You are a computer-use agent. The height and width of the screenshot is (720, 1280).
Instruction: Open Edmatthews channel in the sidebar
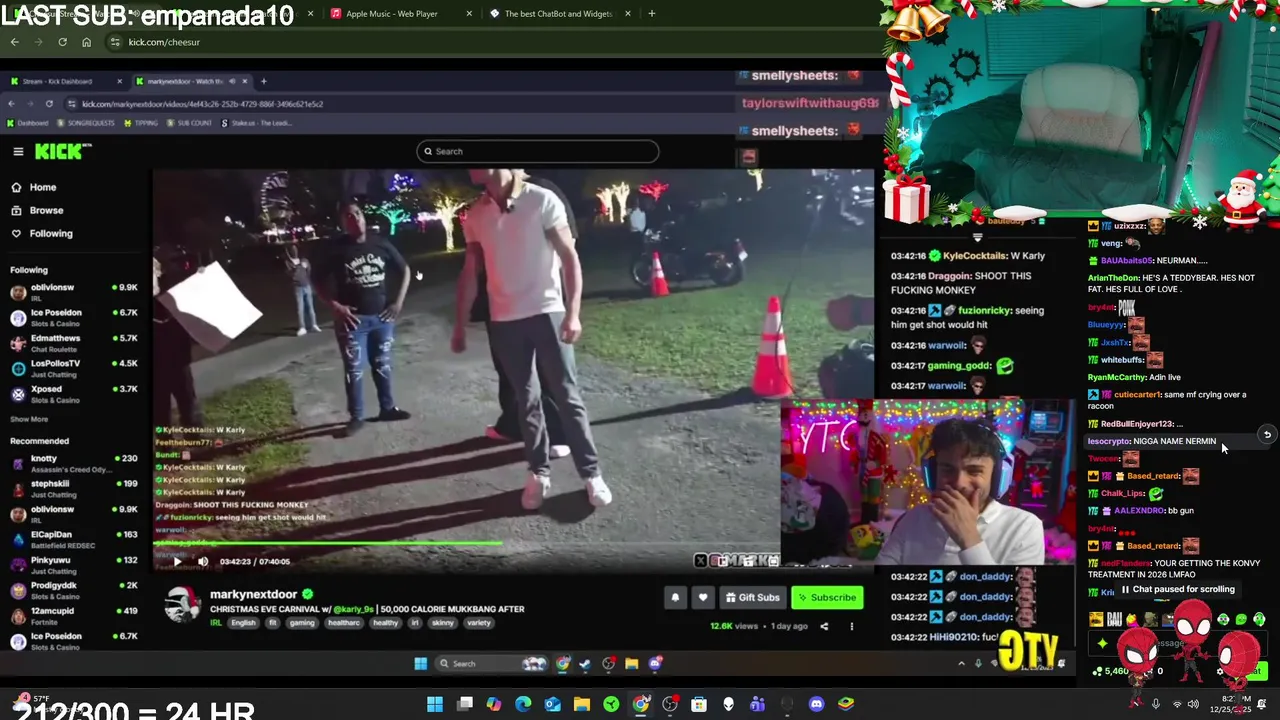click(74, 343)
